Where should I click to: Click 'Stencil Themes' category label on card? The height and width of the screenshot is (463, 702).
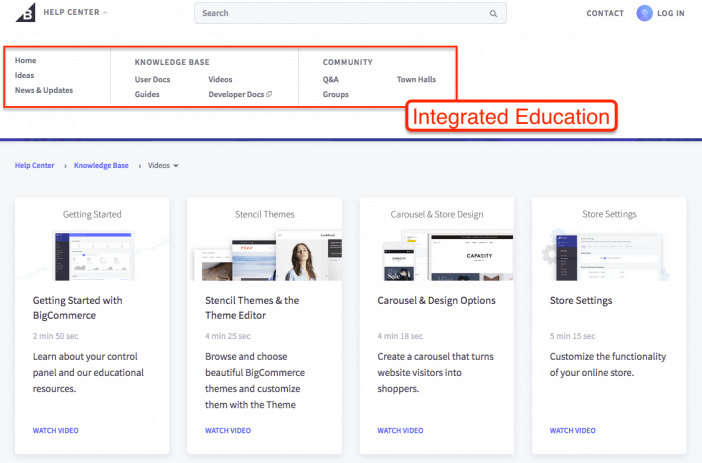[x=265, y=214]
